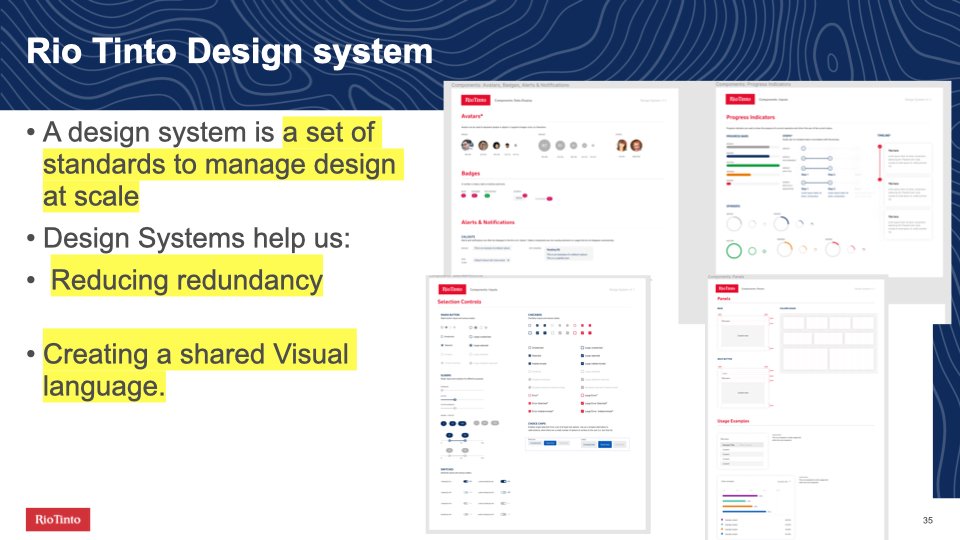Click the green progress bar

[753, 165]
